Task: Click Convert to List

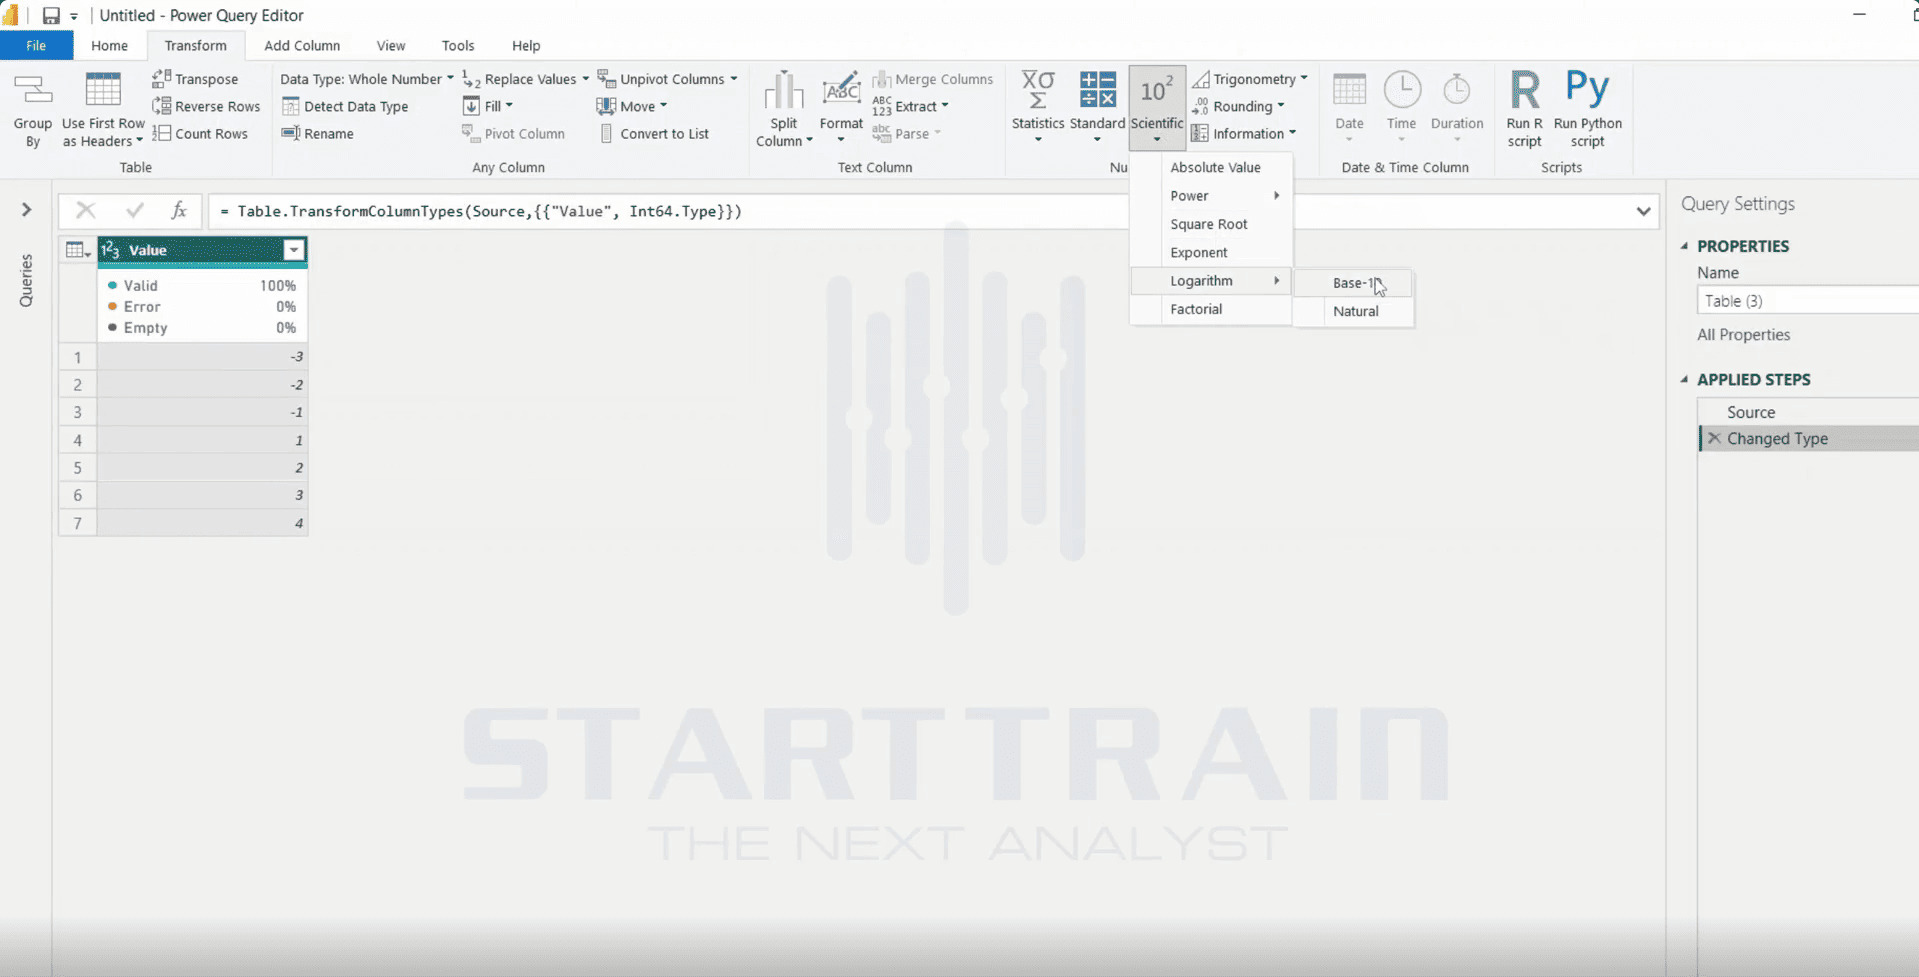Action: click(654, 133)
